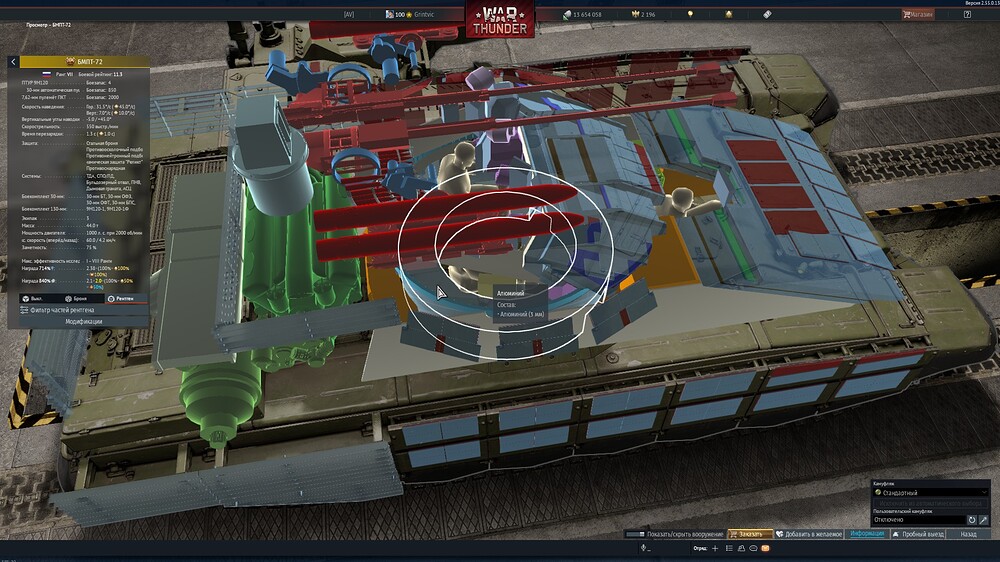
Task: Click the microphone voice chat icon
Action: (645, 548)
